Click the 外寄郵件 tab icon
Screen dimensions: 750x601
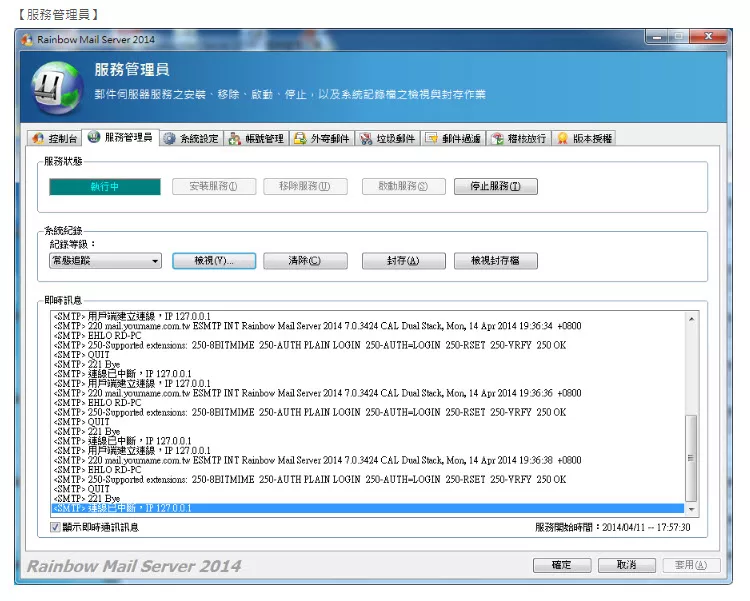300,139
